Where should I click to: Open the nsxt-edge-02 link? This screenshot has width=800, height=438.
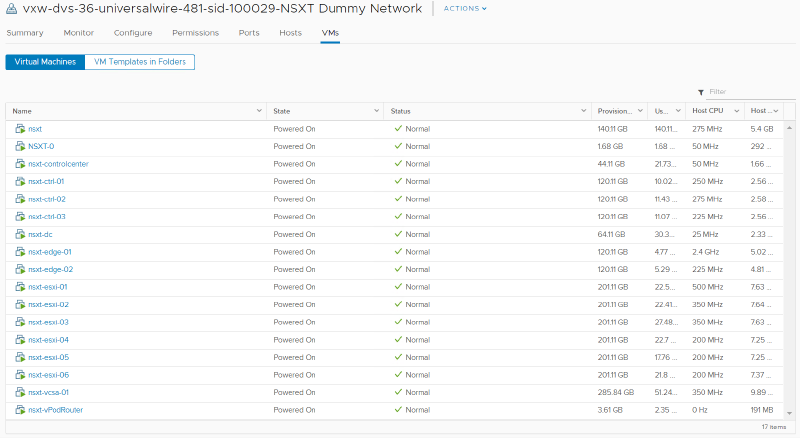click(51, 269)
